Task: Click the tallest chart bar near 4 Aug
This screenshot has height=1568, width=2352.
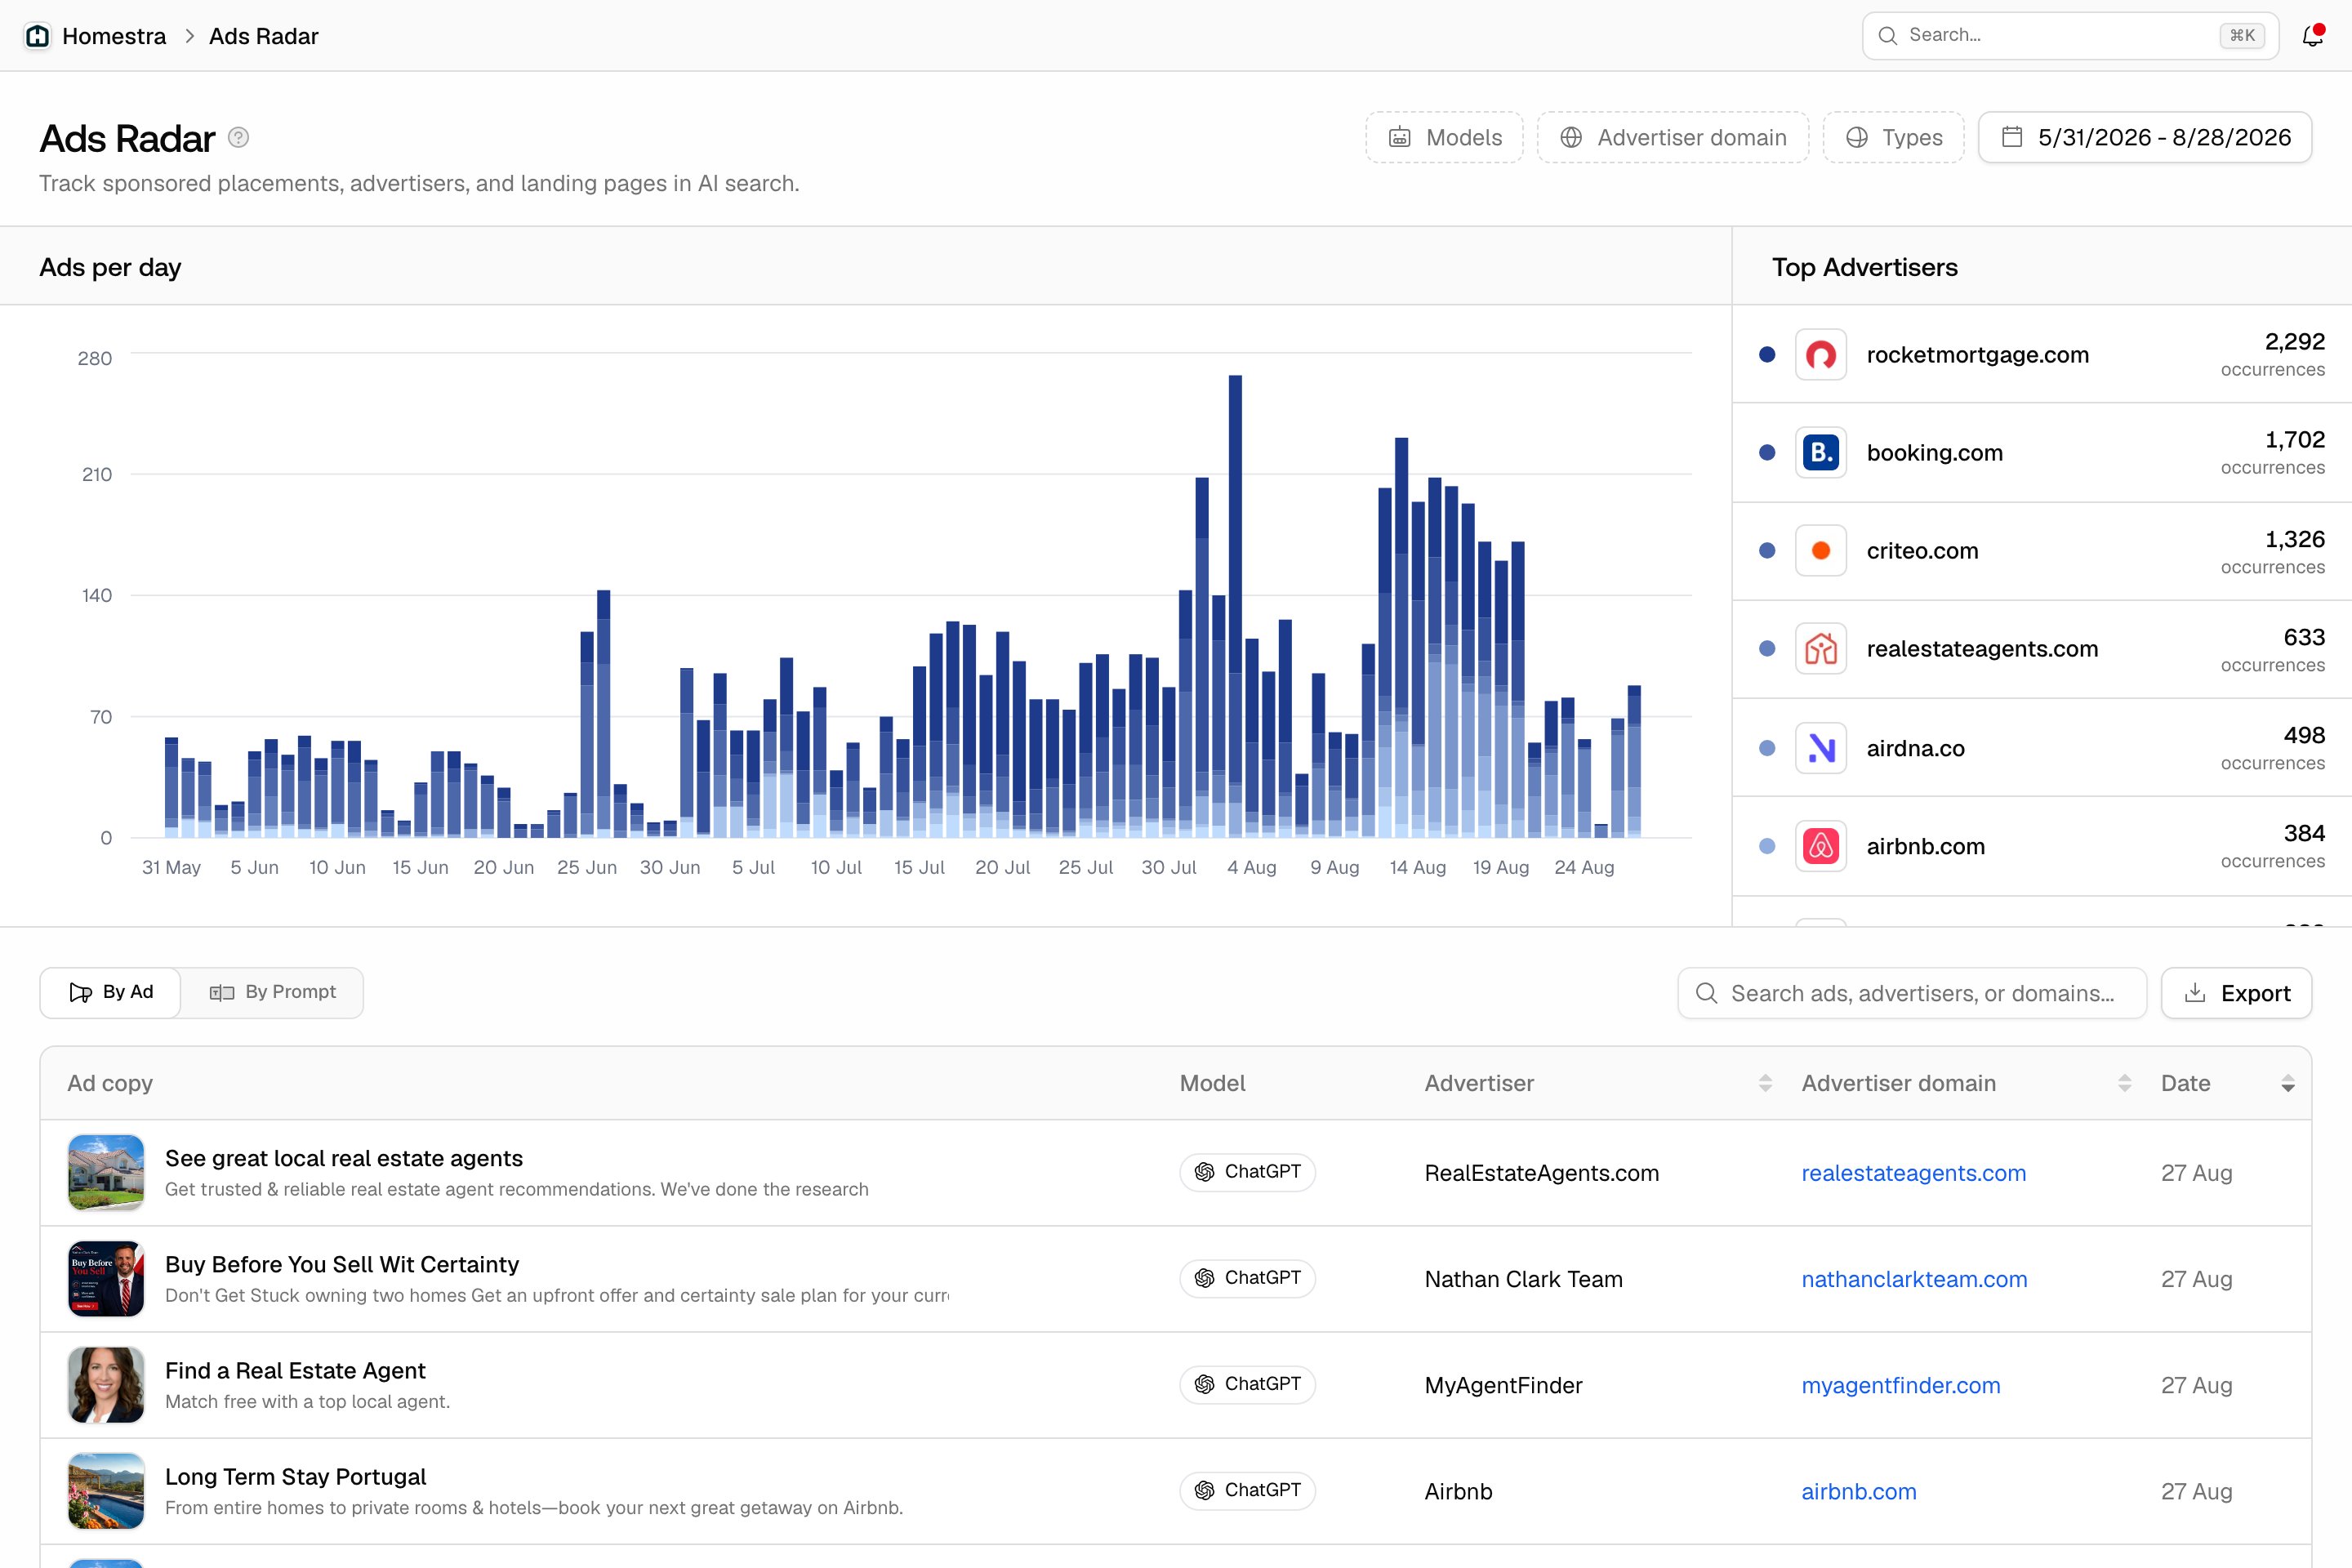Action: [x=1235, y=606]
